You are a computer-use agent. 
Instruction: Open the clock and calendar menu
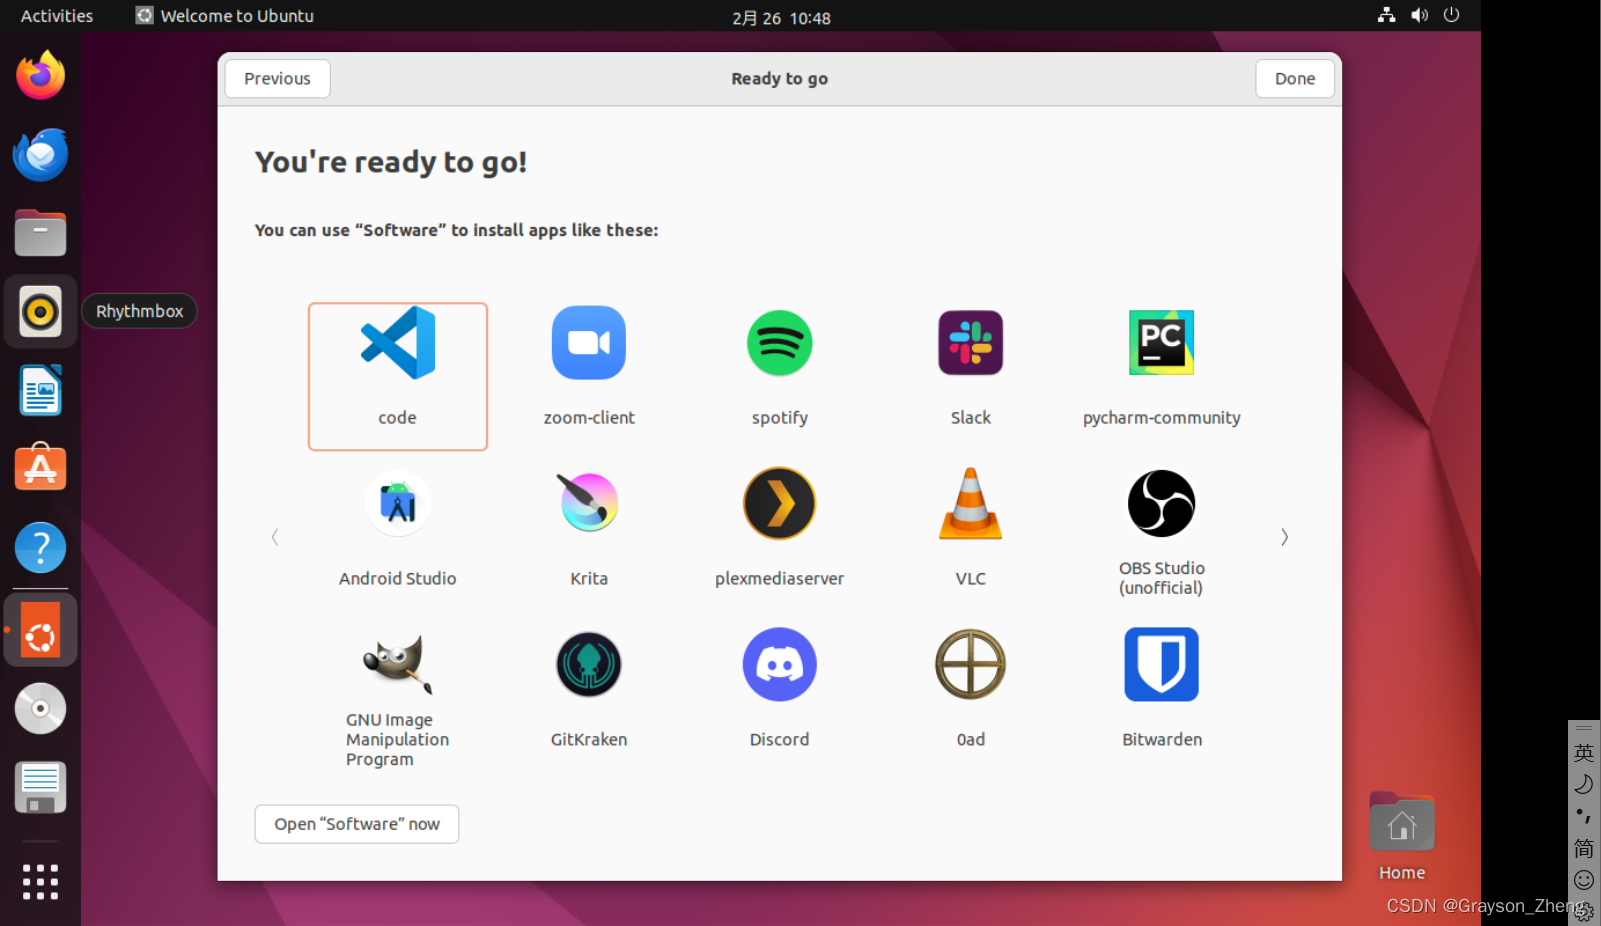pyautogui.click(x=781, y=17)
